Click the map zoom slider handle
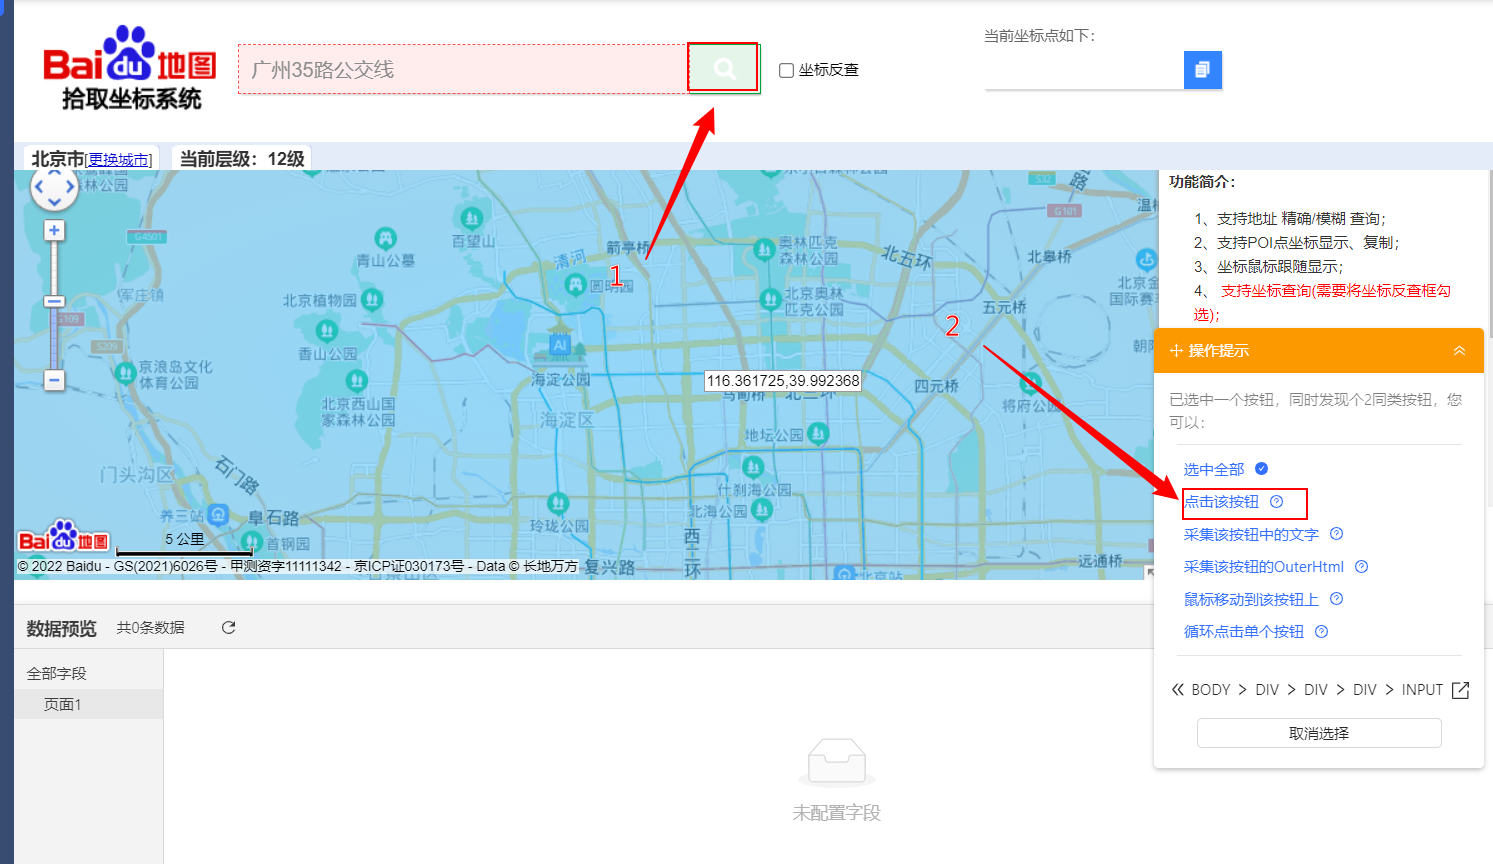Viewport: 1493px width, 864px height. (54, 301)
